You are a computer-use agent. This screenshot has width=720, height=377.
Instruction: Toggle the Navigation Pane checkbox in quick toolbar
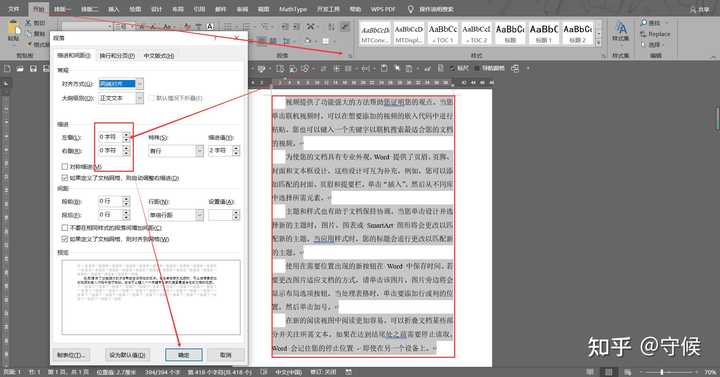476,68
